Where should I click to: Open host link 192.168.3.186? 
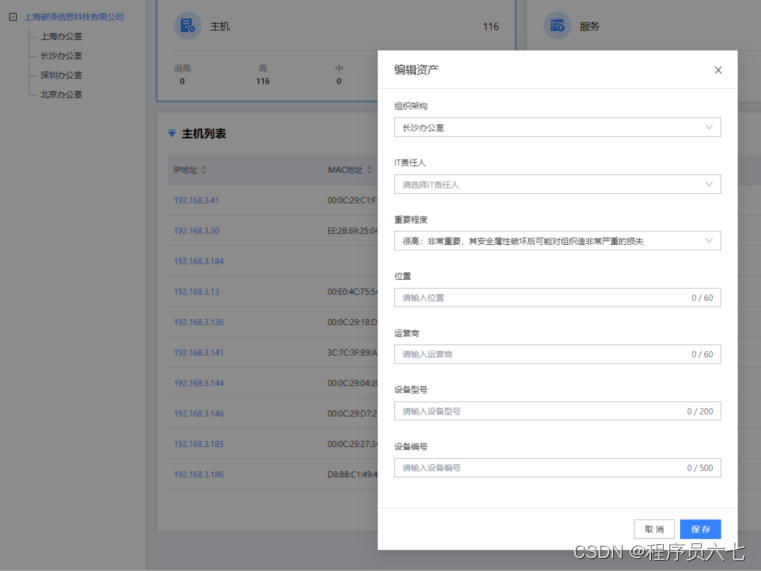pos(199,474)
